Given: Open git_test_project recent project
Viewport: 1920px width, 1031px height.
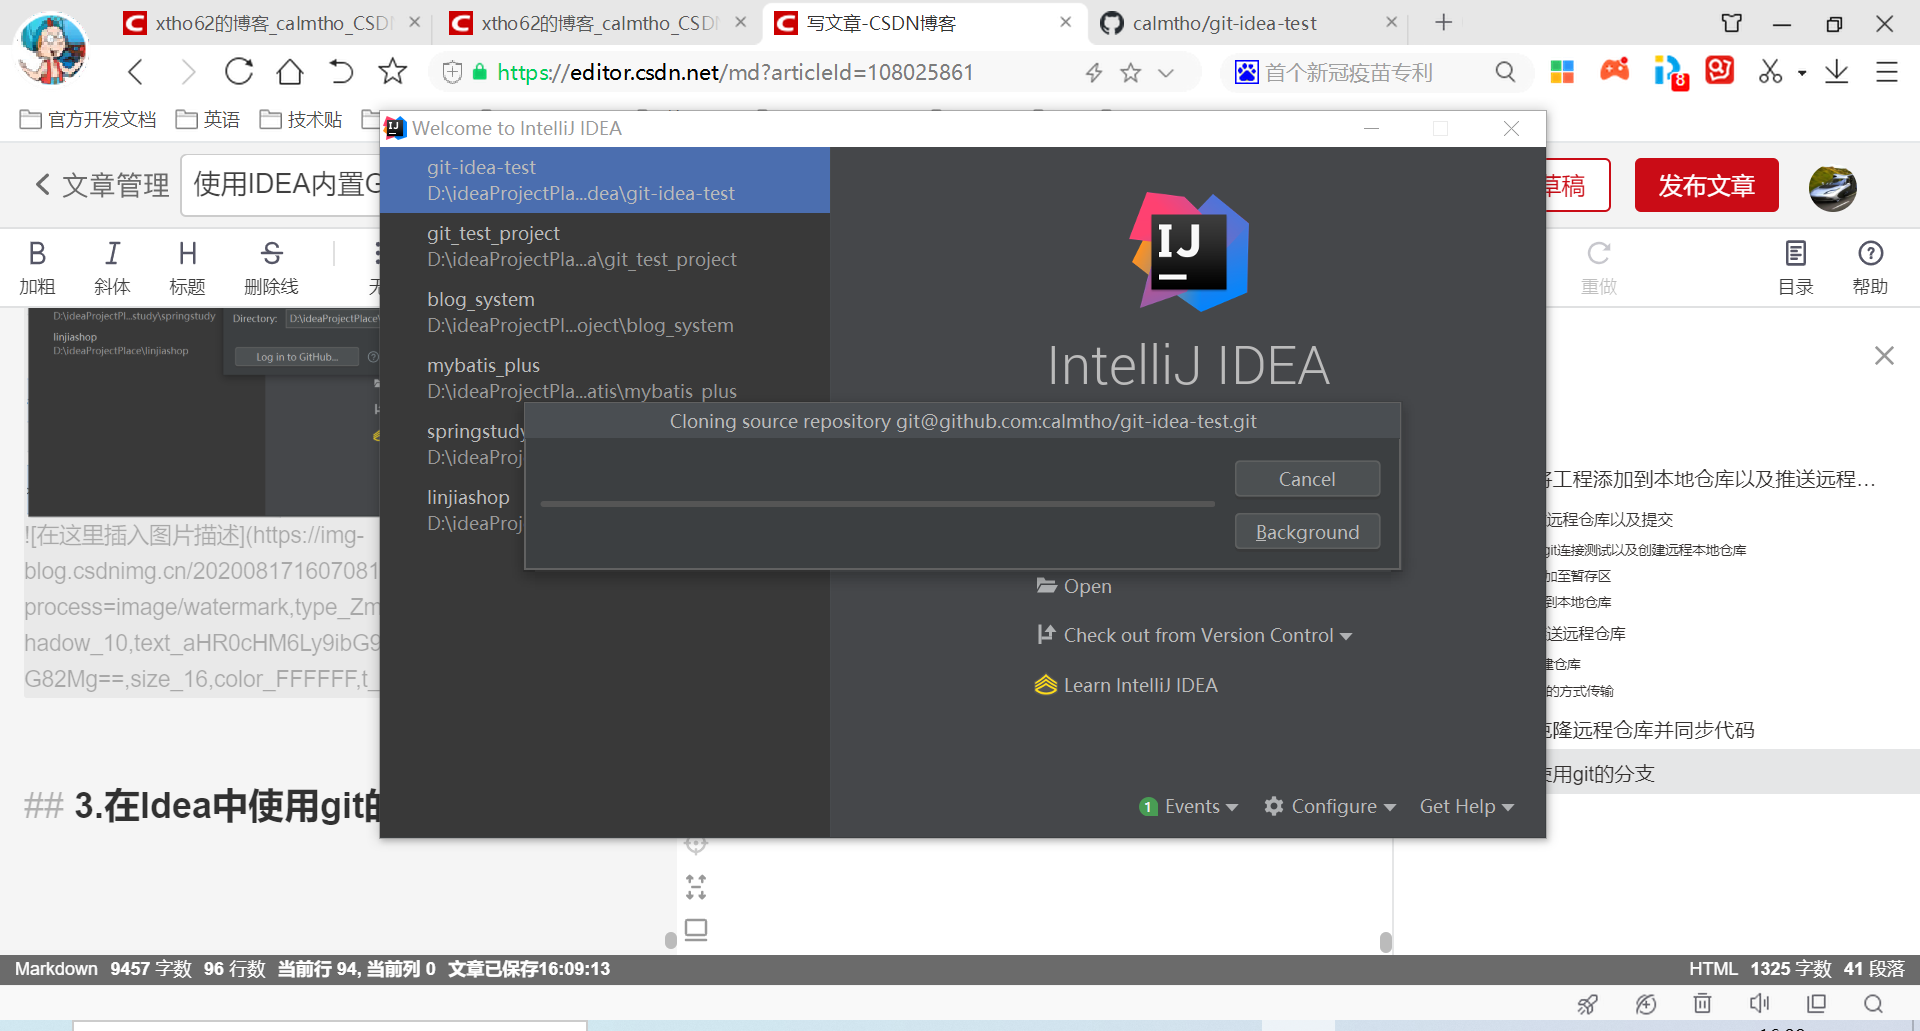Looking at the screenshot, I should (x=604, y=246).
